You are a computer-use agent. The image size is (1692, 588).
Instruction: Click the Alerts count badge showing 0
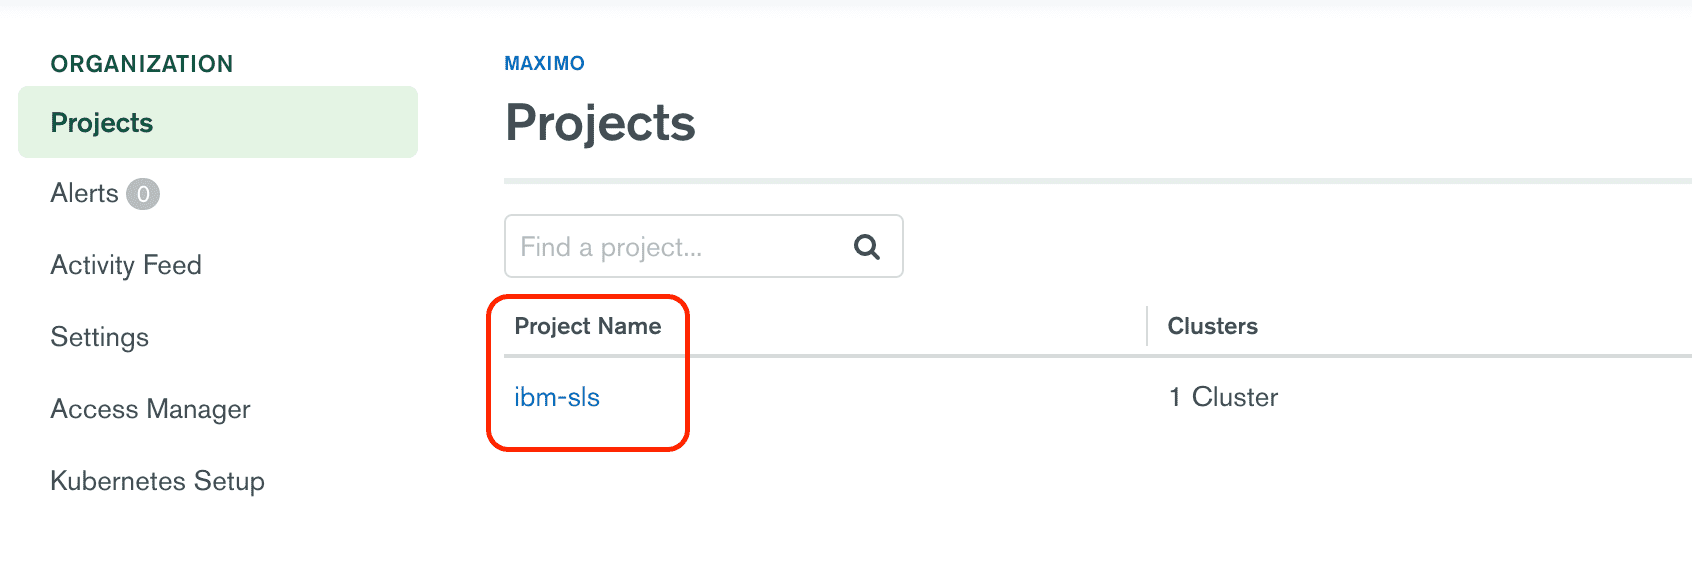coord(143,194)
